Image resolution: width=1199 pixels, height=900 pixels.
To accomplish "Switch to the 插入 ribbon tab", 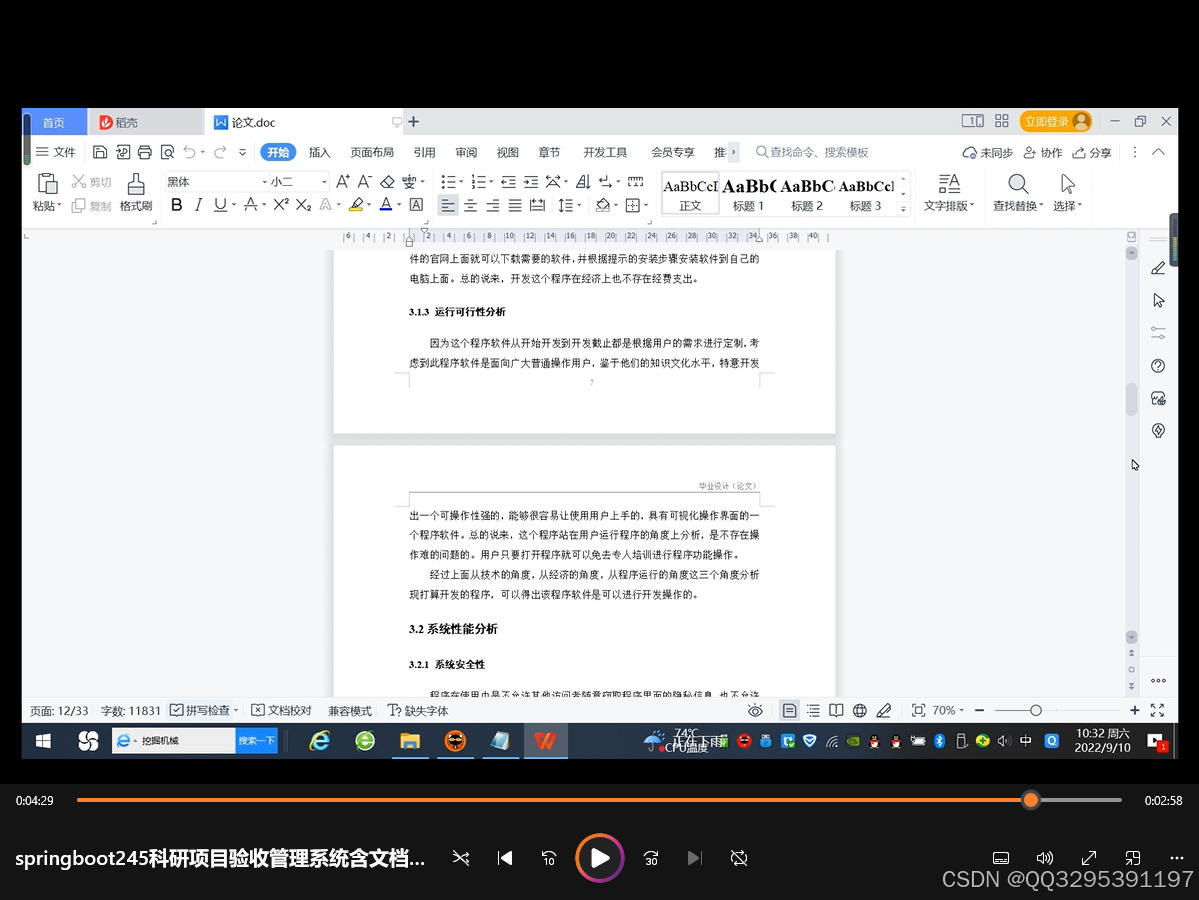I will (320, 152).
